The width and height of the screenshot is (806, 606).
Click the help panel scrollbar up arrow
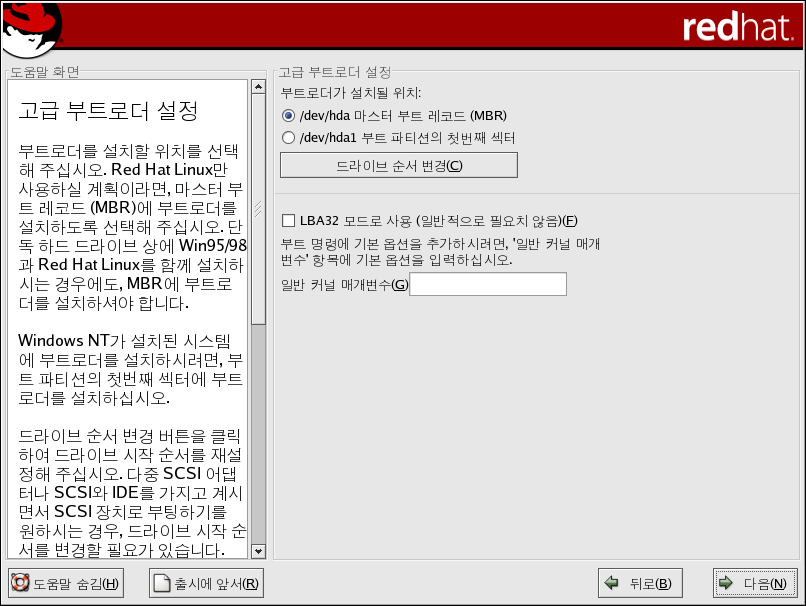(258, 87)
